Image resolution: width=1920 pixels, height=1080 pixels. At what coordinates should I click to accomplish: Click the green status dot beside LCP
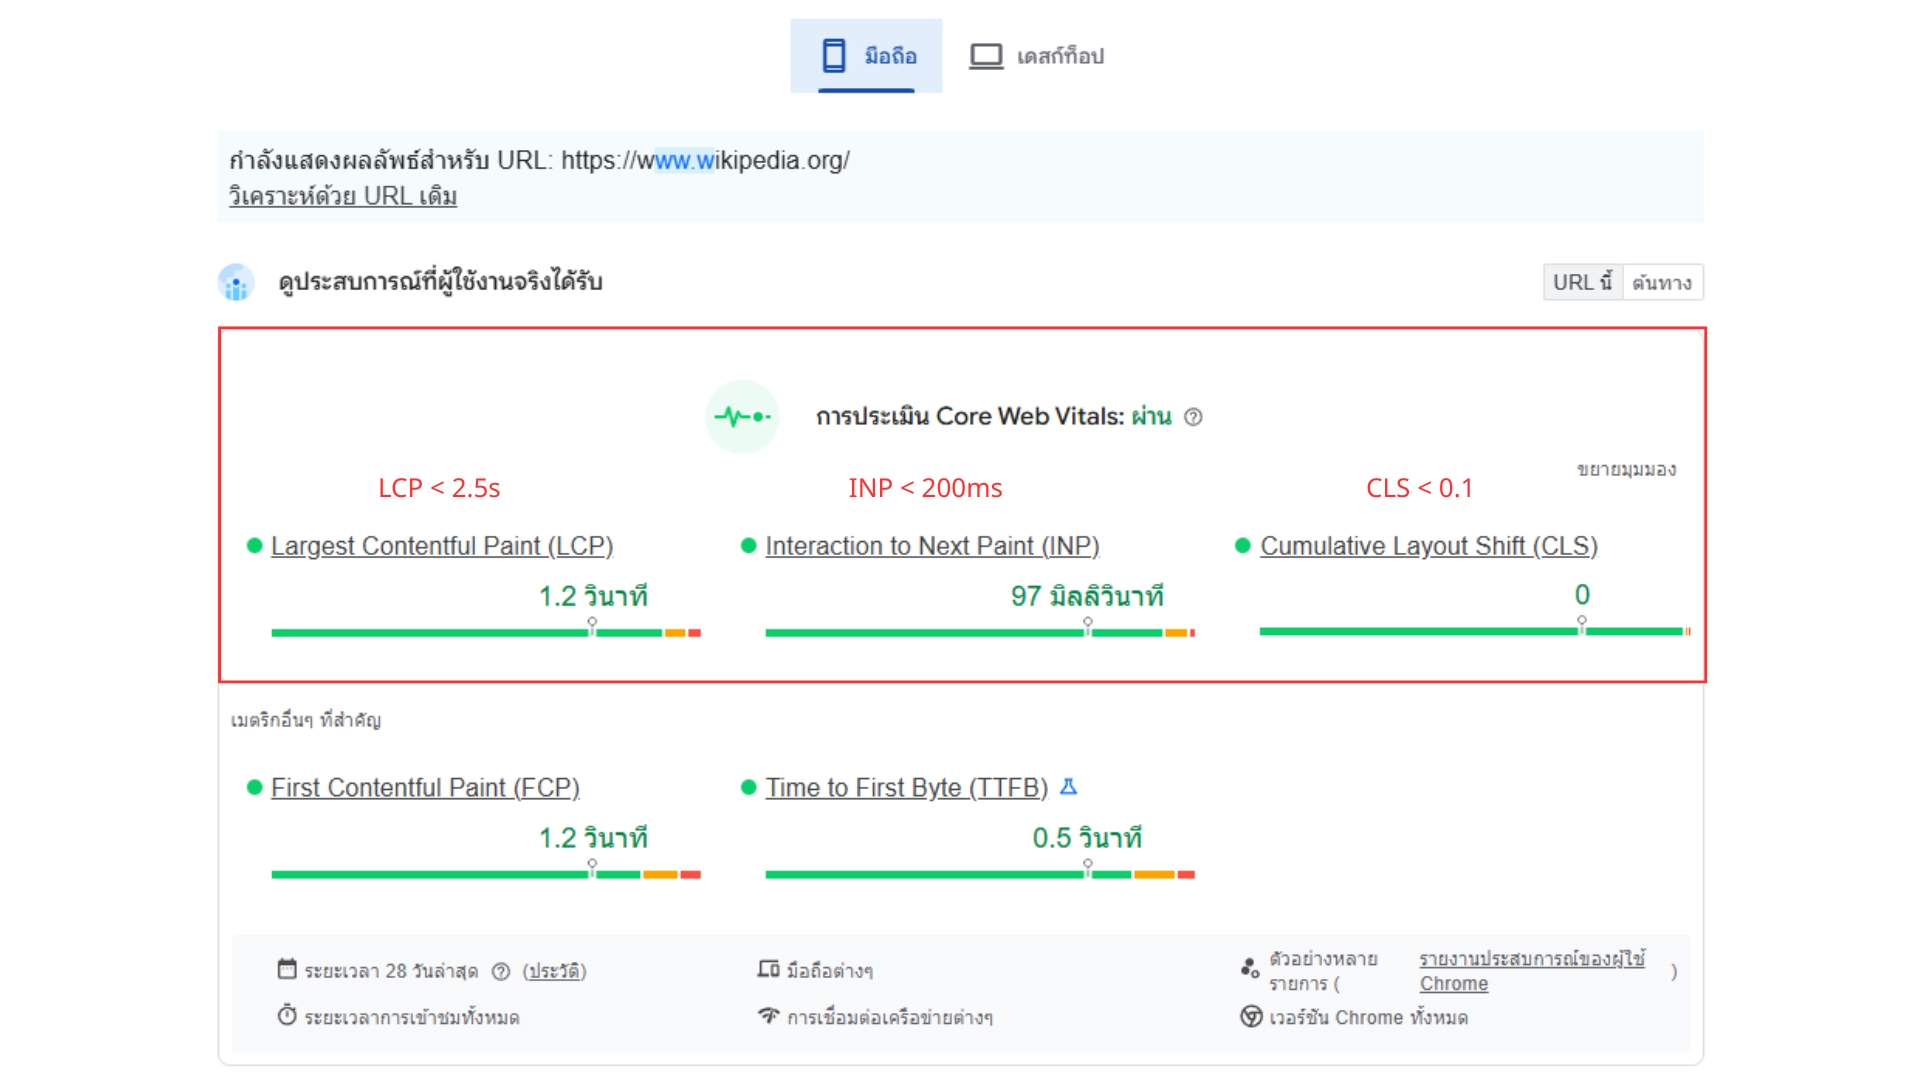(x=254, y=545)
